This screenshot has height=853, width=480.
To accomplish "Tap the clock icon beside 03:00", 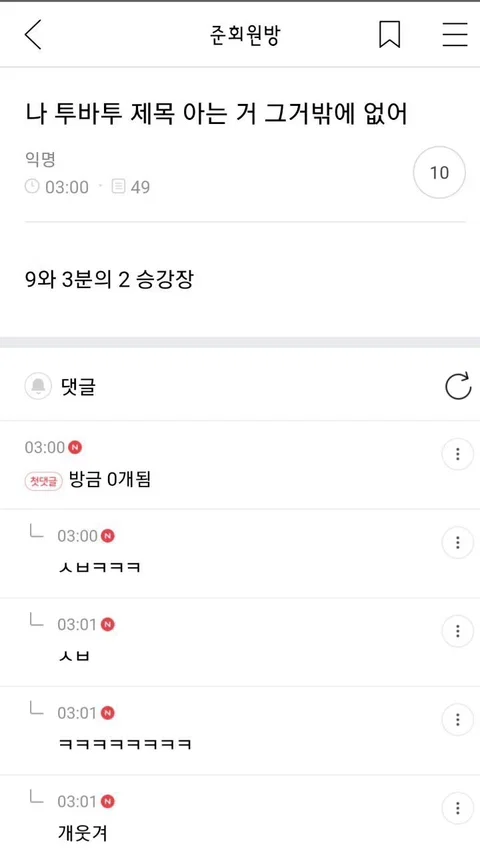I will [x=32, y=187].
